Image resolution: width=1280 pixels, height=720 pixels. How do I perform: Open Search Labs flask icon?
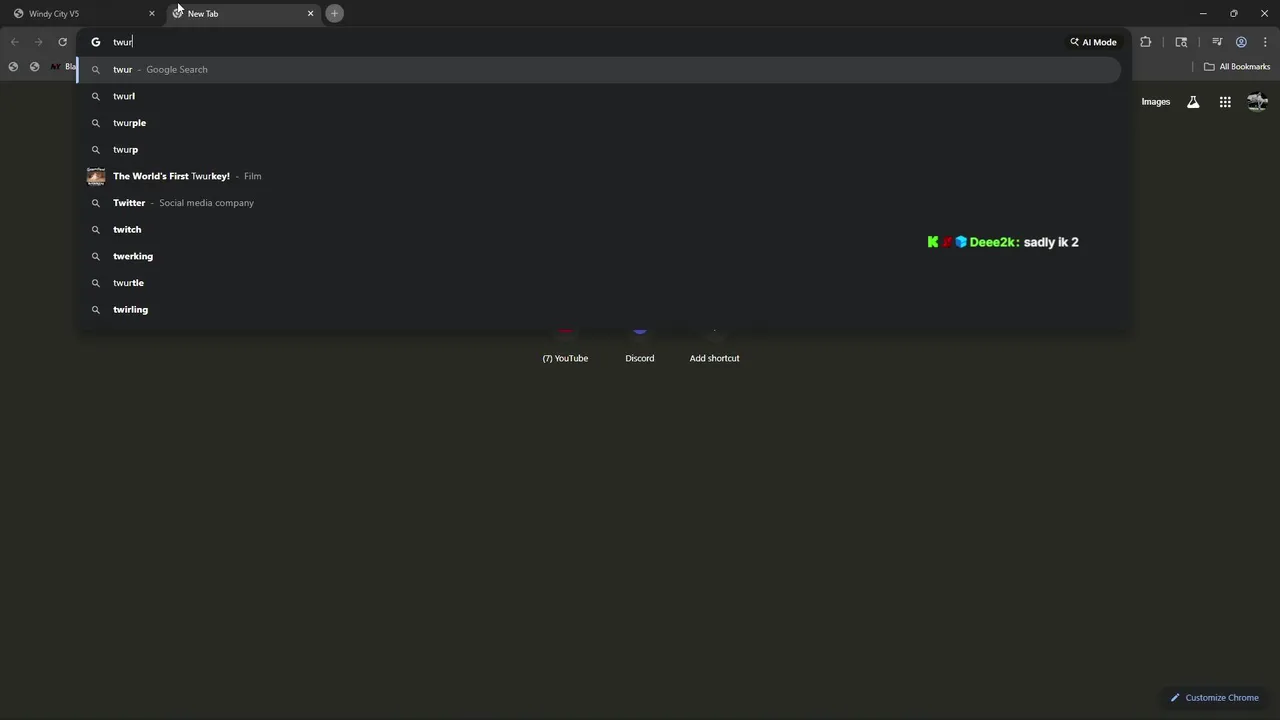(1193, 102)
